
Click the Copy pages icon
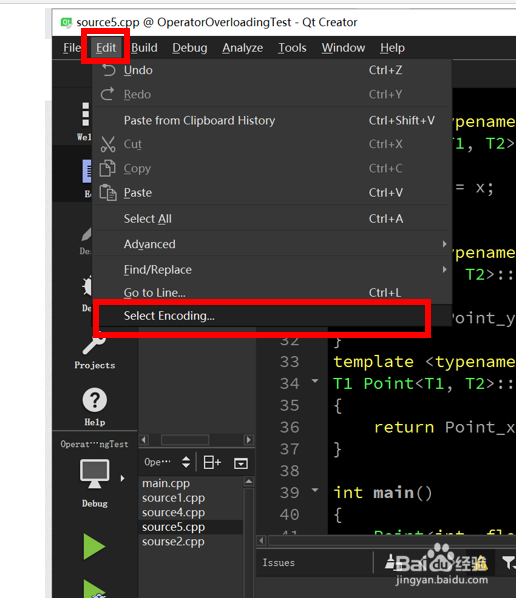[x=108, y=168]
